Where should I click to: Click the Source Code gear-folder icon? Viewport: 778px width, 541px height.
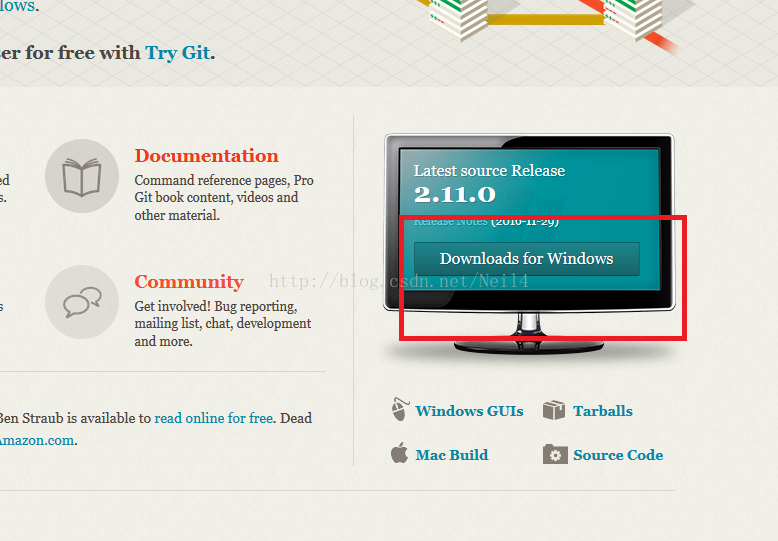coord(555,454)
